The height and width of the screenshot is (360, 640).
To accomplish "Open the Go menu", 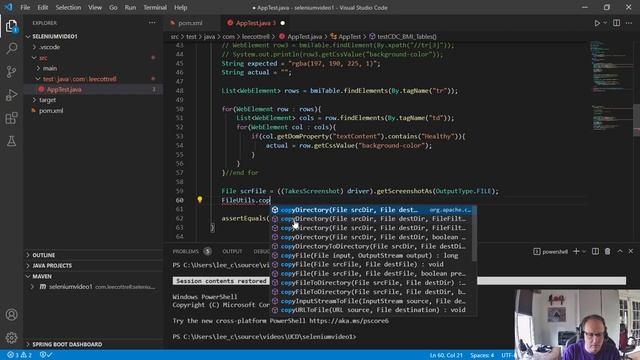I will tap(113, 7).
